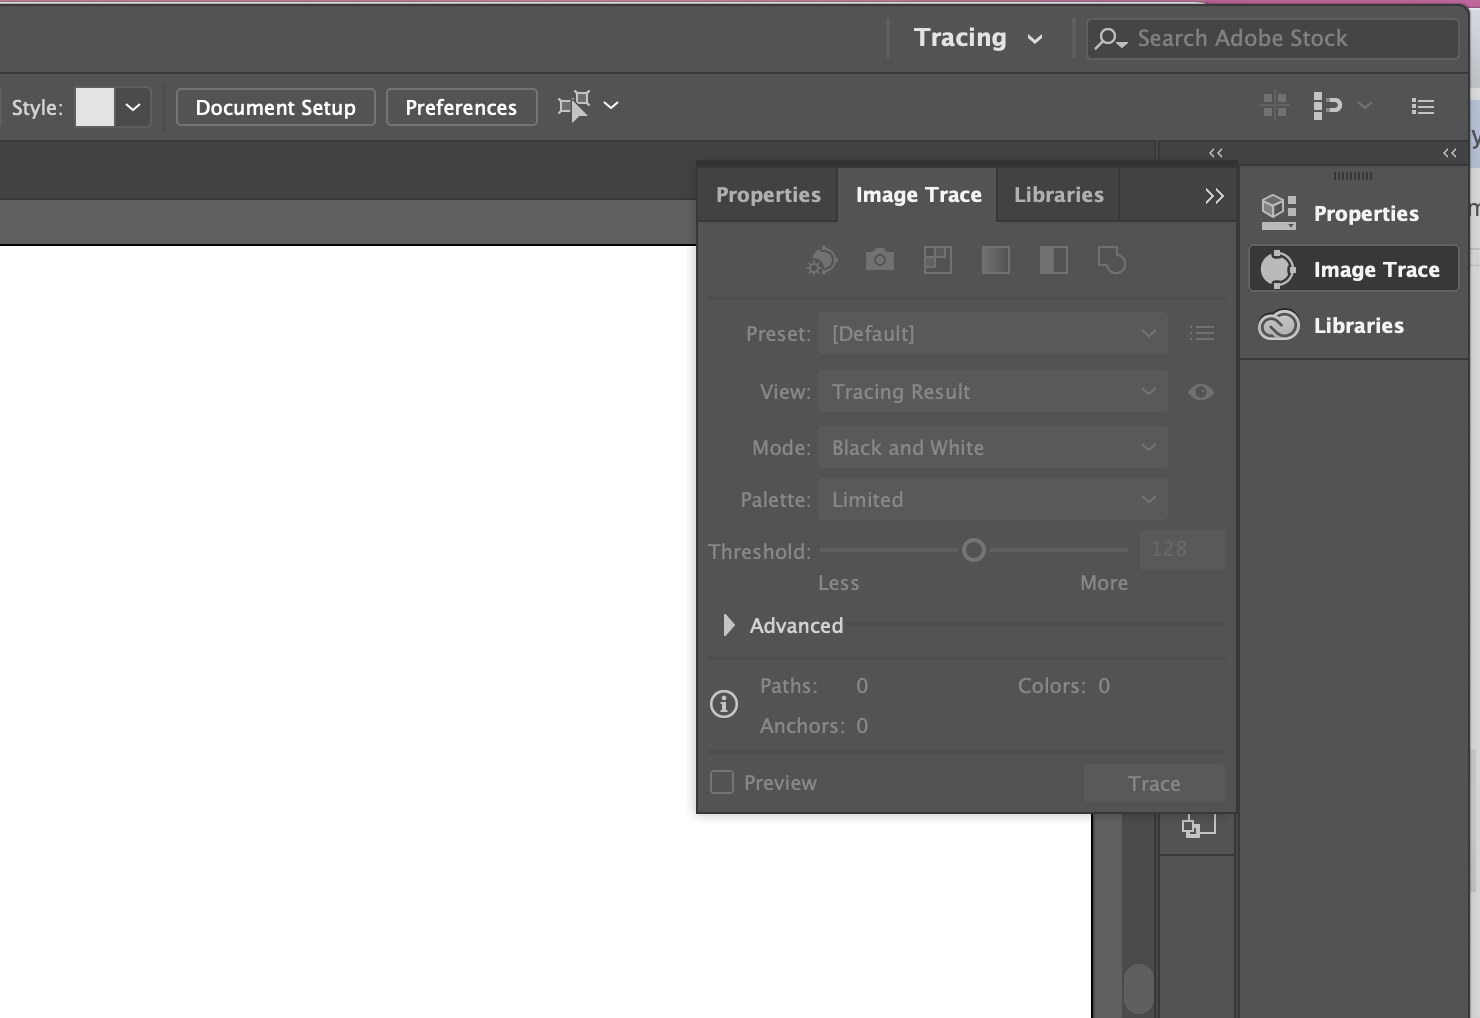Click the tracing info icon

coord(724,704)
